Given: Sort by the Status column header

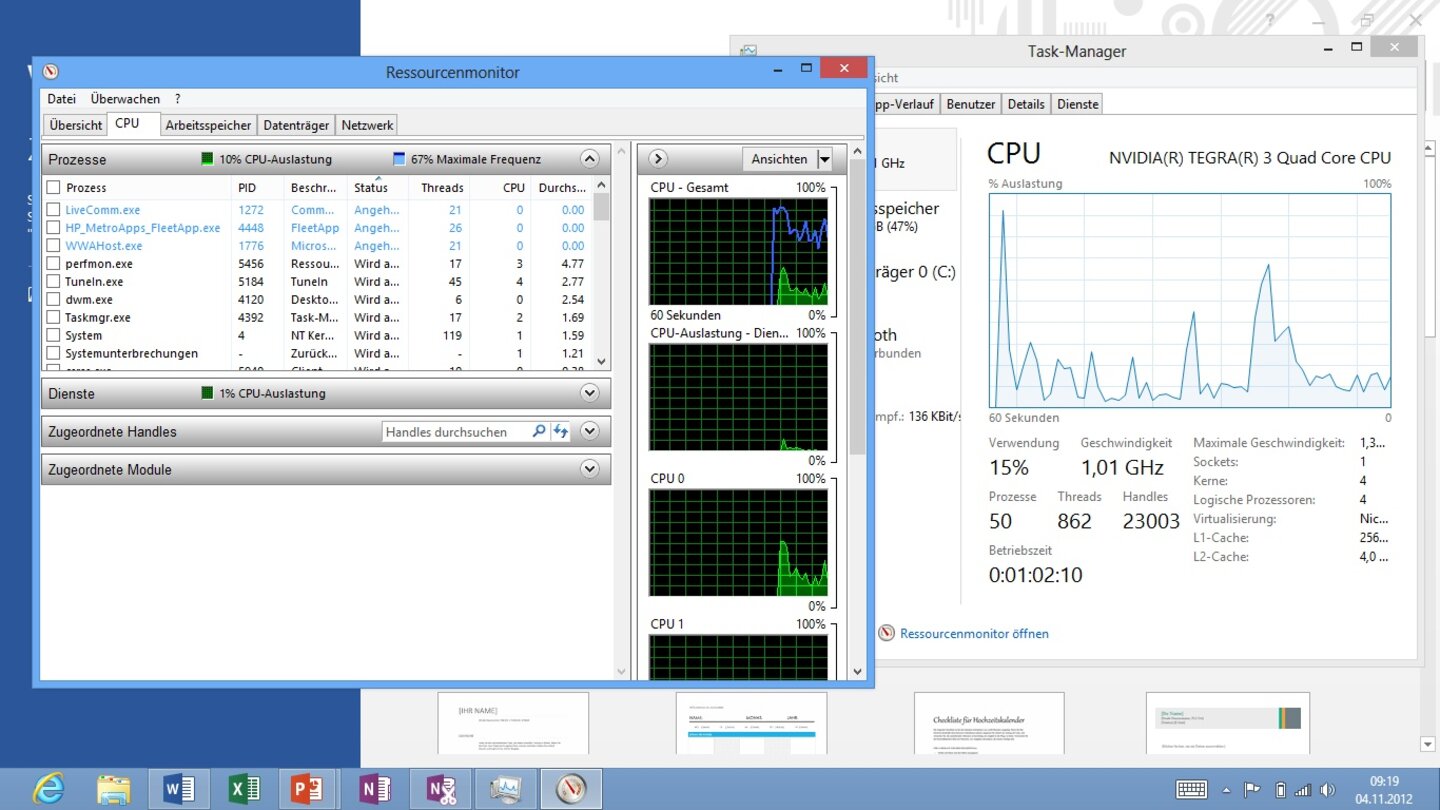Looking at the screenshot, I should click(377, 187).
